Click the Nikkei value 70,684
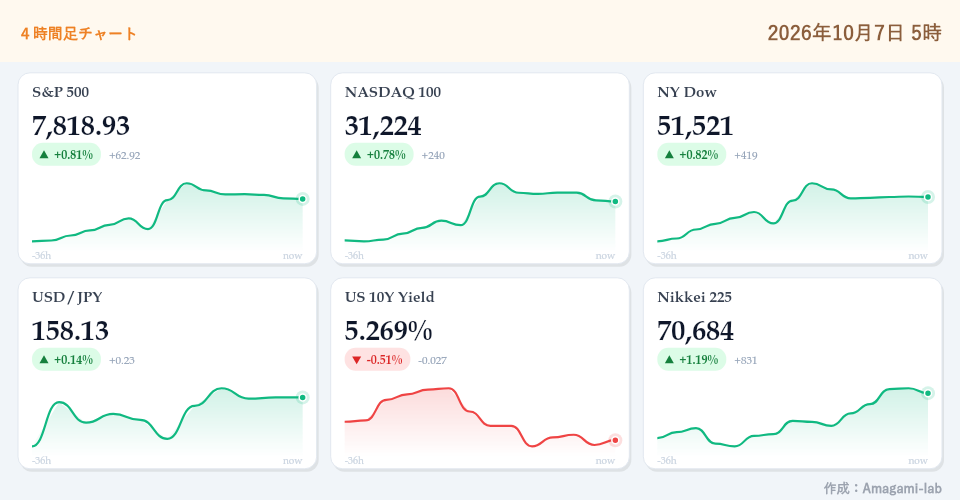The height and width of the screenshot is (500, 960). click(x=696, y=331)
